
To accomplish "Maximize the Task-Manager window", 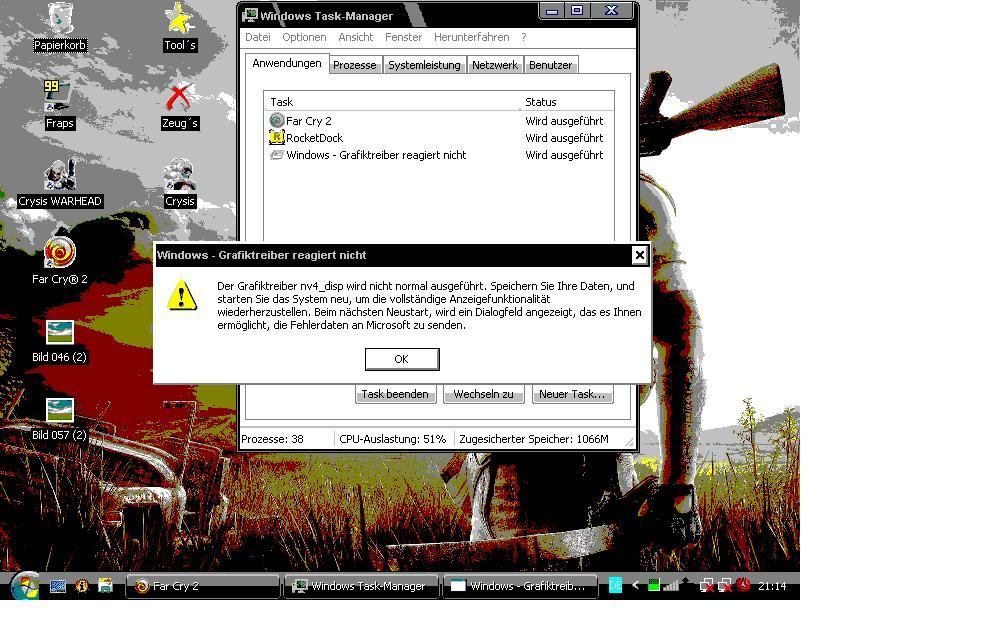I will pos(577,11).
